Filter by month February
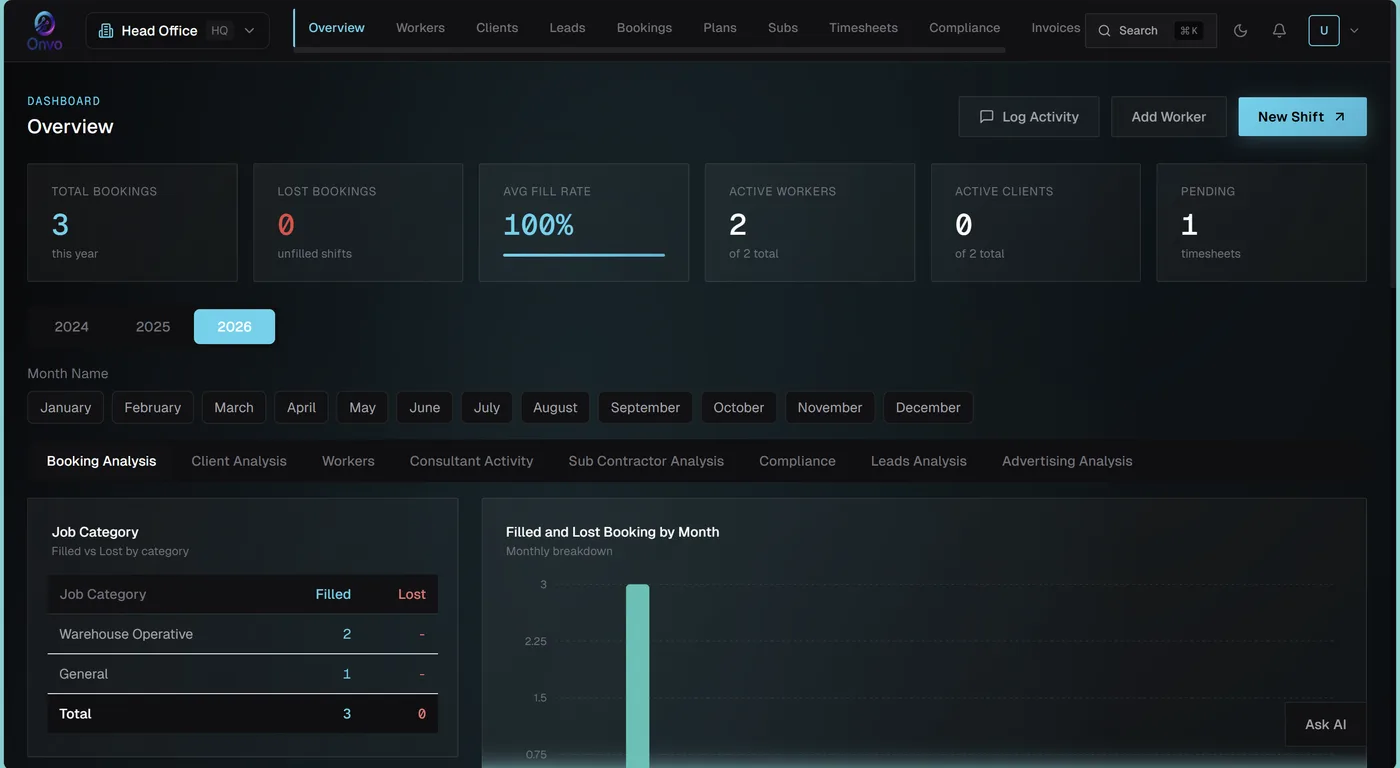 click(153, 408)
